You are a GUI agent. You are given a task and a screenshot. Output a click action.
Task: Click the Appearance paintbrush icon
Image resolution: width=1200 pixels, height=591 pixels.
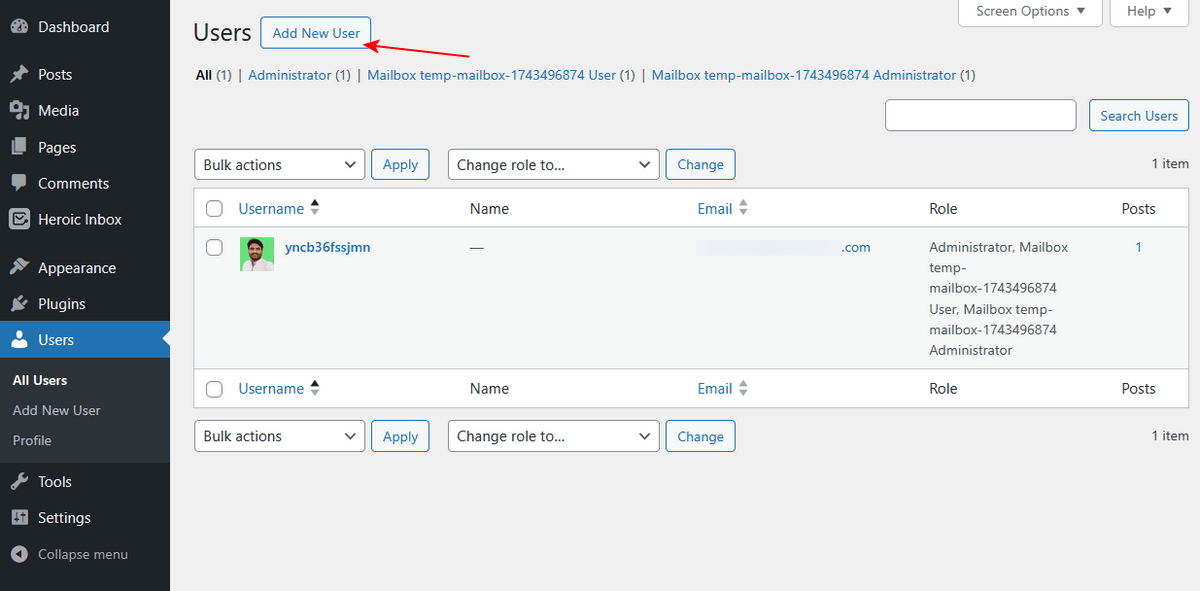click(x=19, y=268)
